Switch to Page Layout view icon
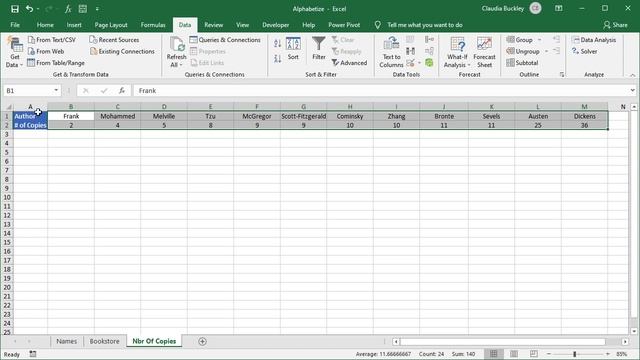 coord(514,354)
